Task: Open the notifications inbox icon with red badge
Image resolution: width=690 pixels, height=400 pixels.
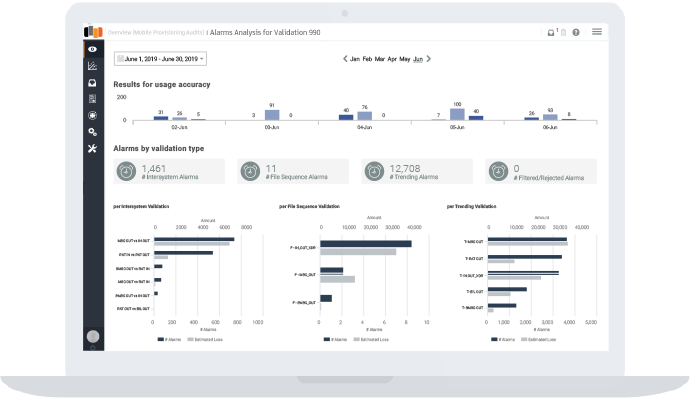Action: point(551,33)
